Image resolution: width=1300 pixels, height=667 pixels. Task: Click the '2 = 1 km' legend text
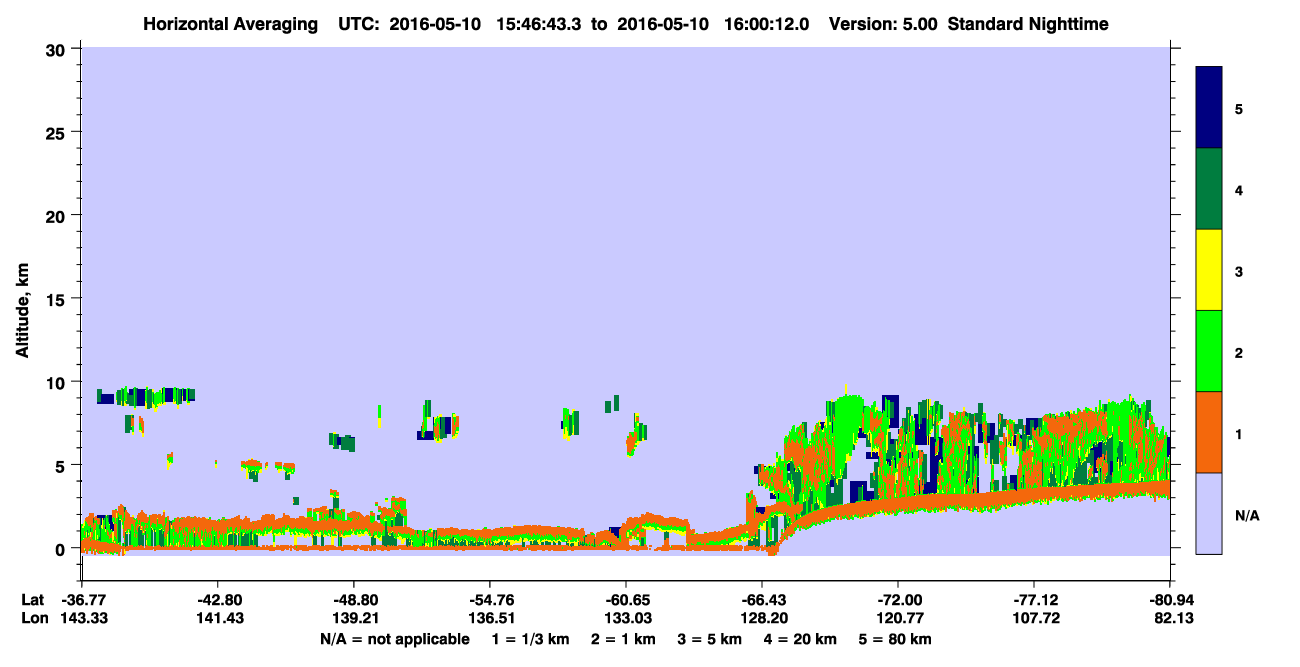[x=625, y=639]
